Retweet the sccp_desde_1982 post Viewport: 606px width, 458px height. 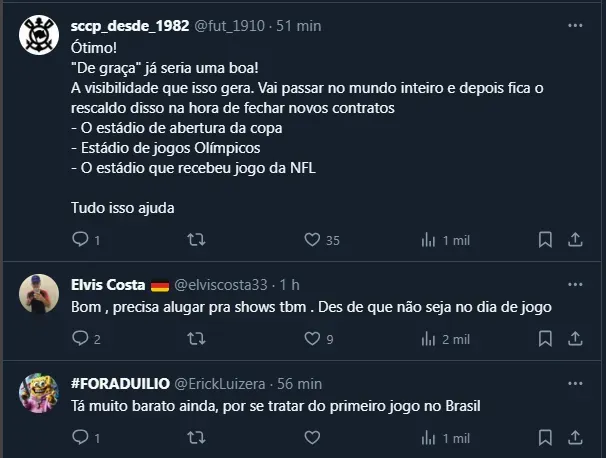click(197, 240)
